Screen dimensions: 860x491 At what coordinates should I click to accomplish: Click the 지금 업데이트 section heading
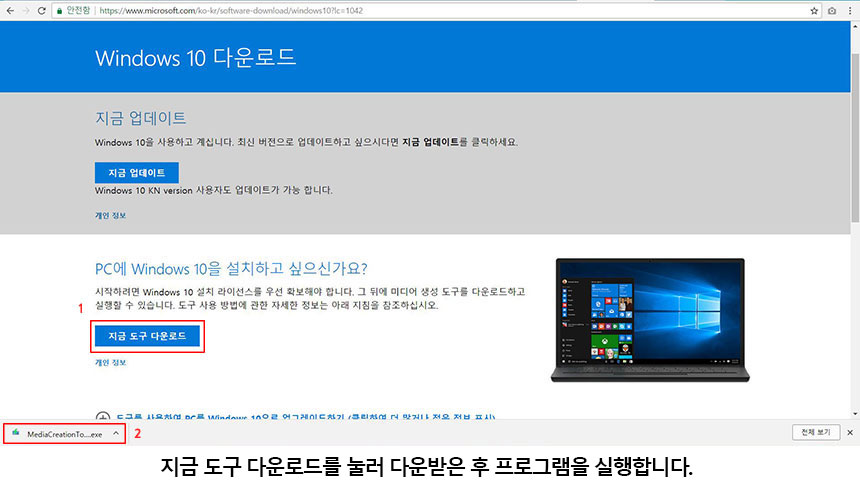coord(140,118)
